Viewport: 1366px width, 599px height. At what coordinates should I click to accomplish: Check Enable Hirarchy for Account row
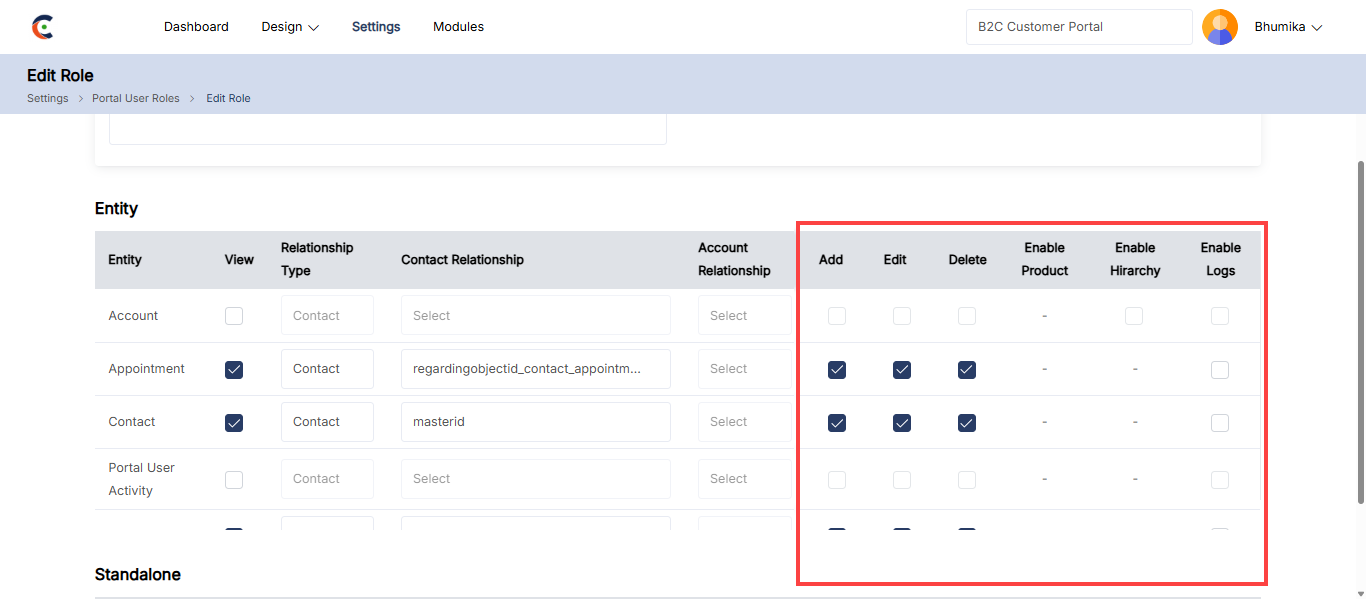[1134, 316]
